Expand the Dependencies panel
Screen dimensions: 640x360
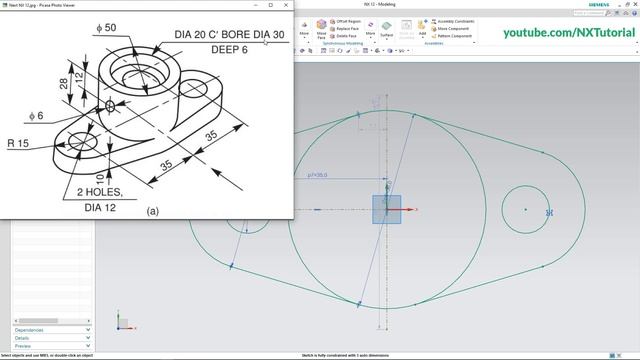pos(52,330)
